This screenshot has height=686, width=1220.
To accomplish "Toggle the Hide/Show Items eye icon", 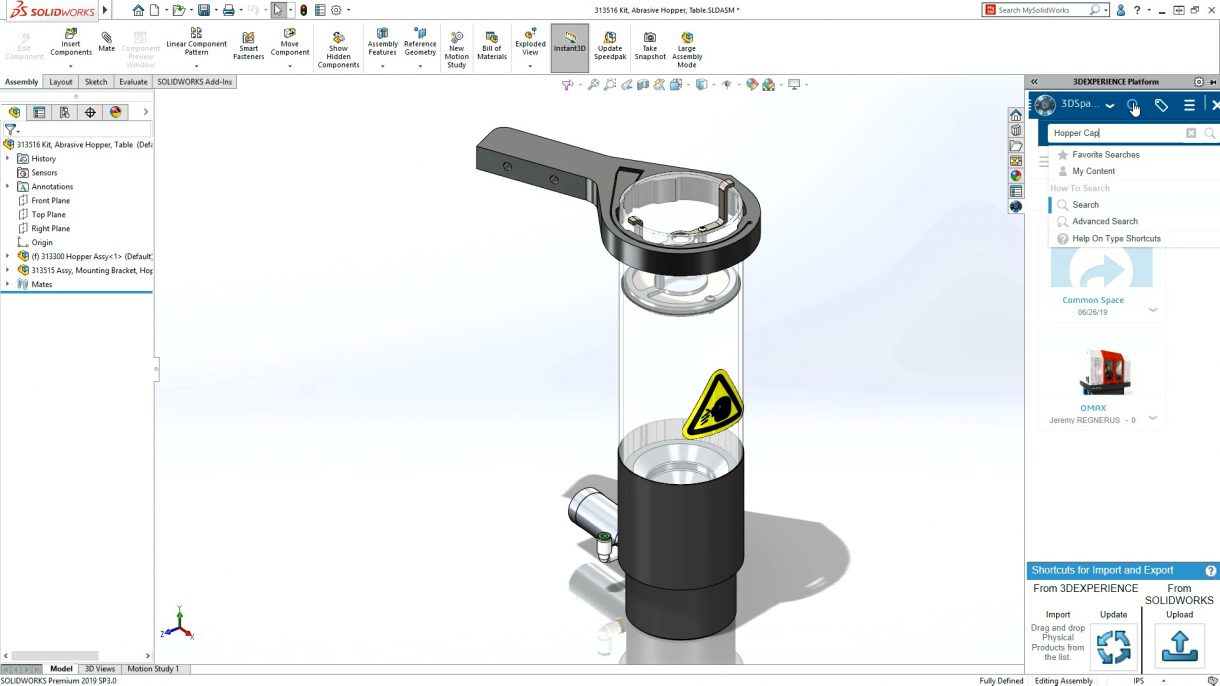I will [727, 85].
